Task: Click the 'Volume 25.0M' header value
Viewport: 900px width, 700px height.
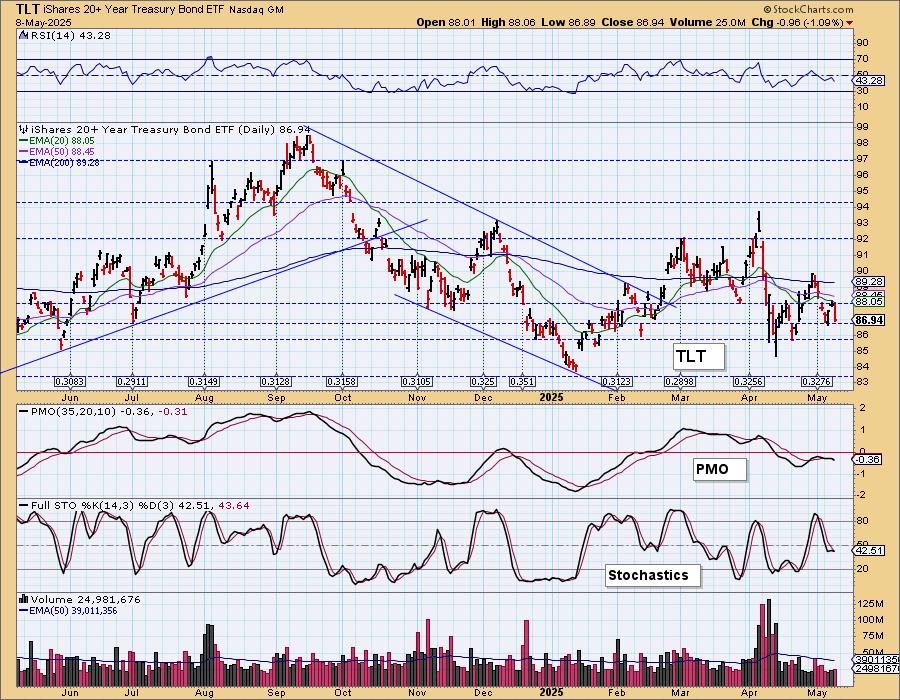Action: pyautogui.click(x=708, y=23)
